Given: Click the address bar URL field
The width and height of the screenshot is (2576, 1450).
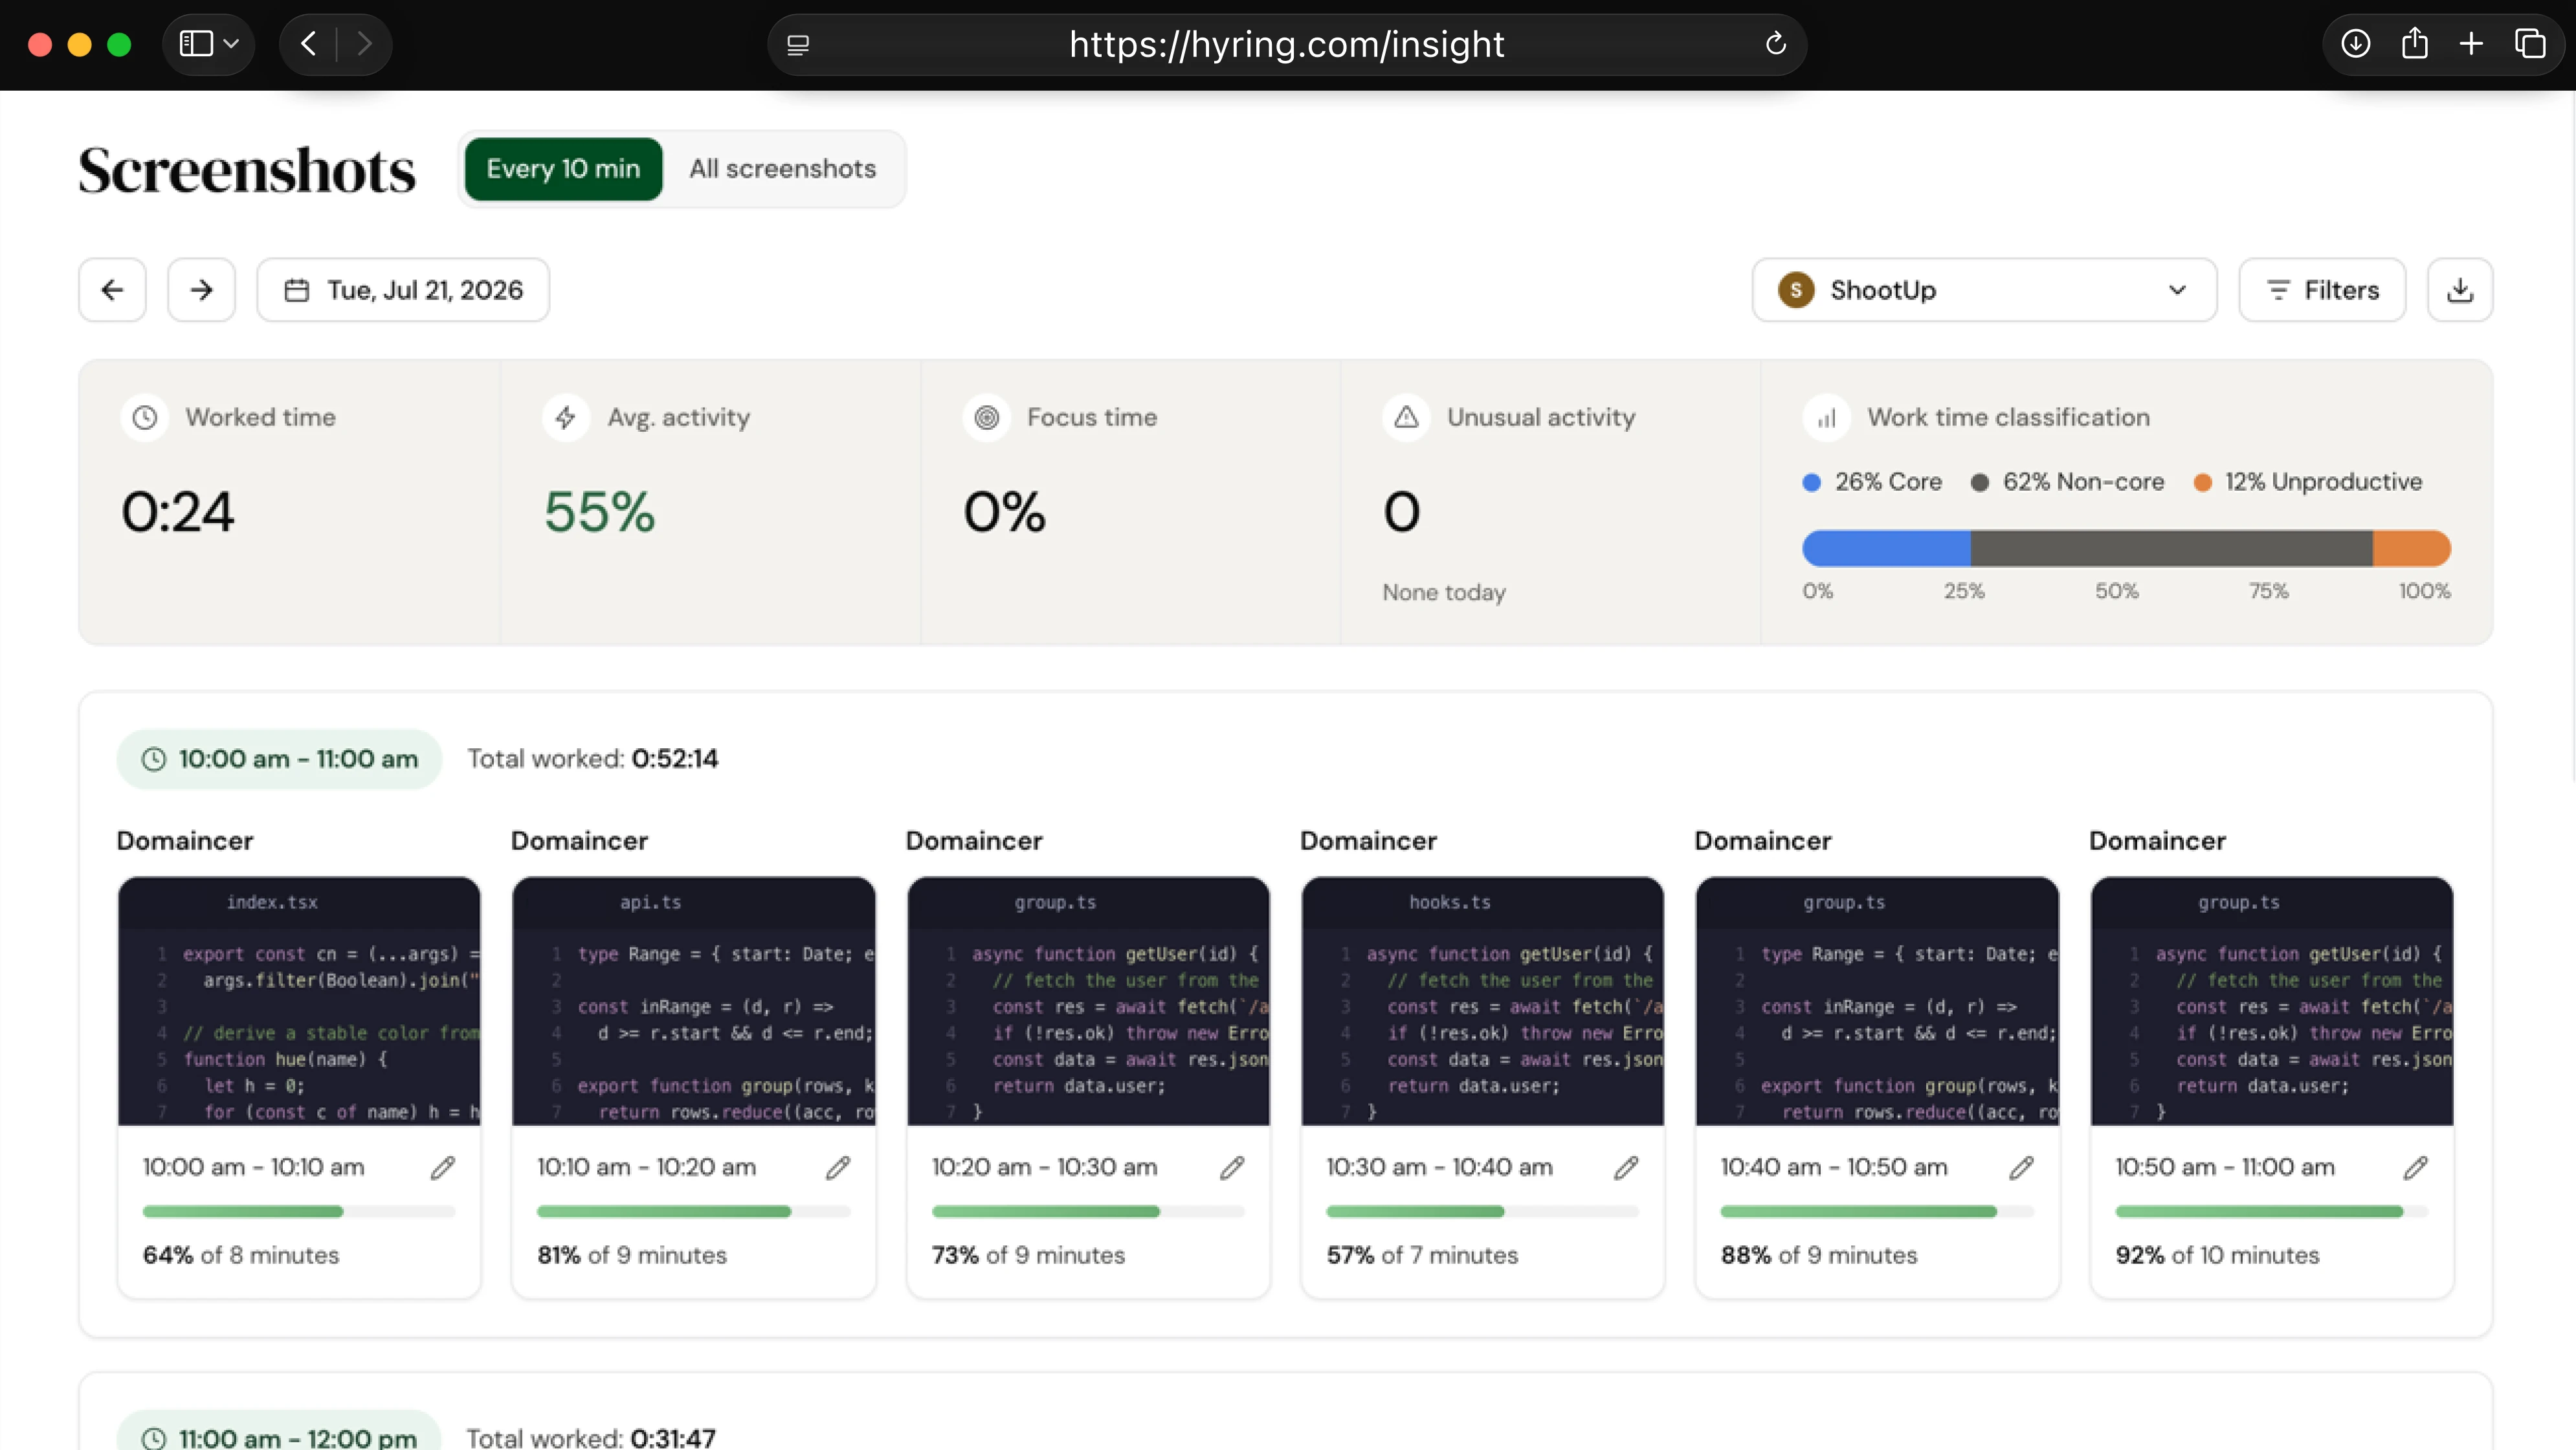Looking at the screenshot, I should pyautogui.click(x=1287, y=44).
